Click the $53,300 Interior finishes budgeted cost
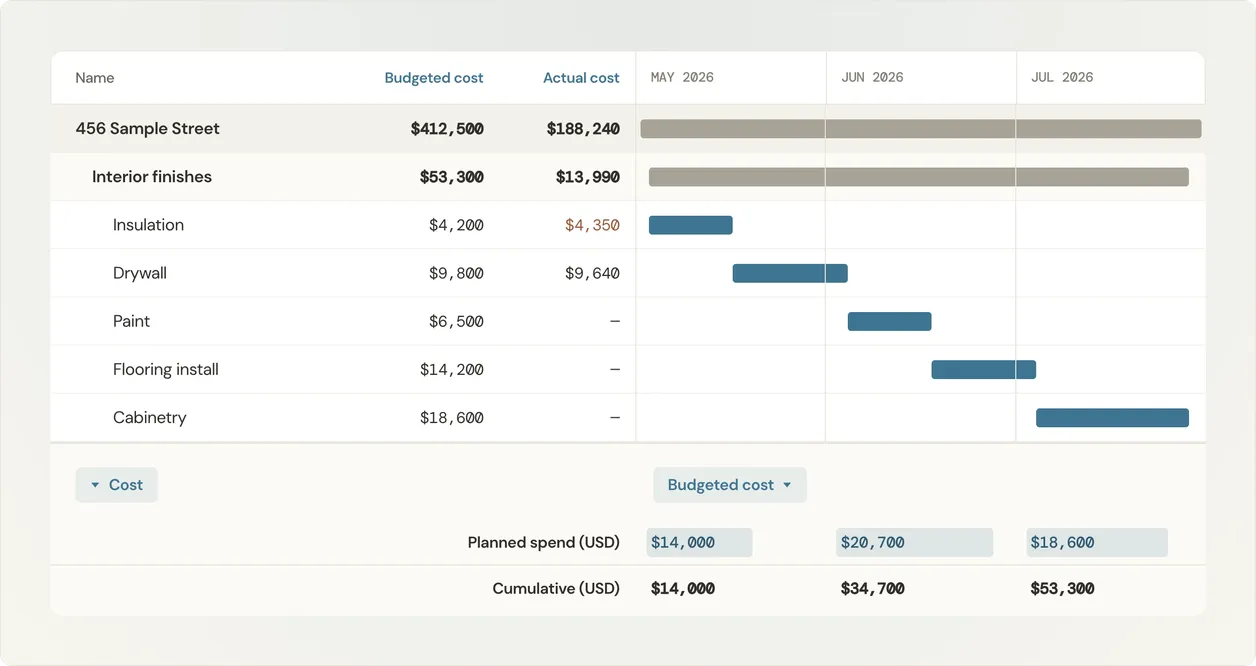 [x=451, y=177]
